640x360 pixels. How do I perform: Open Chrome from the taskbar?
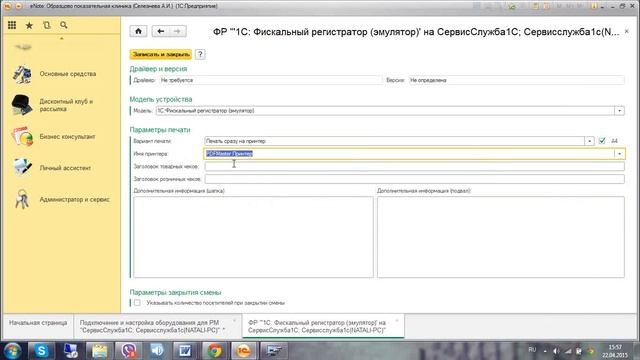215,351
